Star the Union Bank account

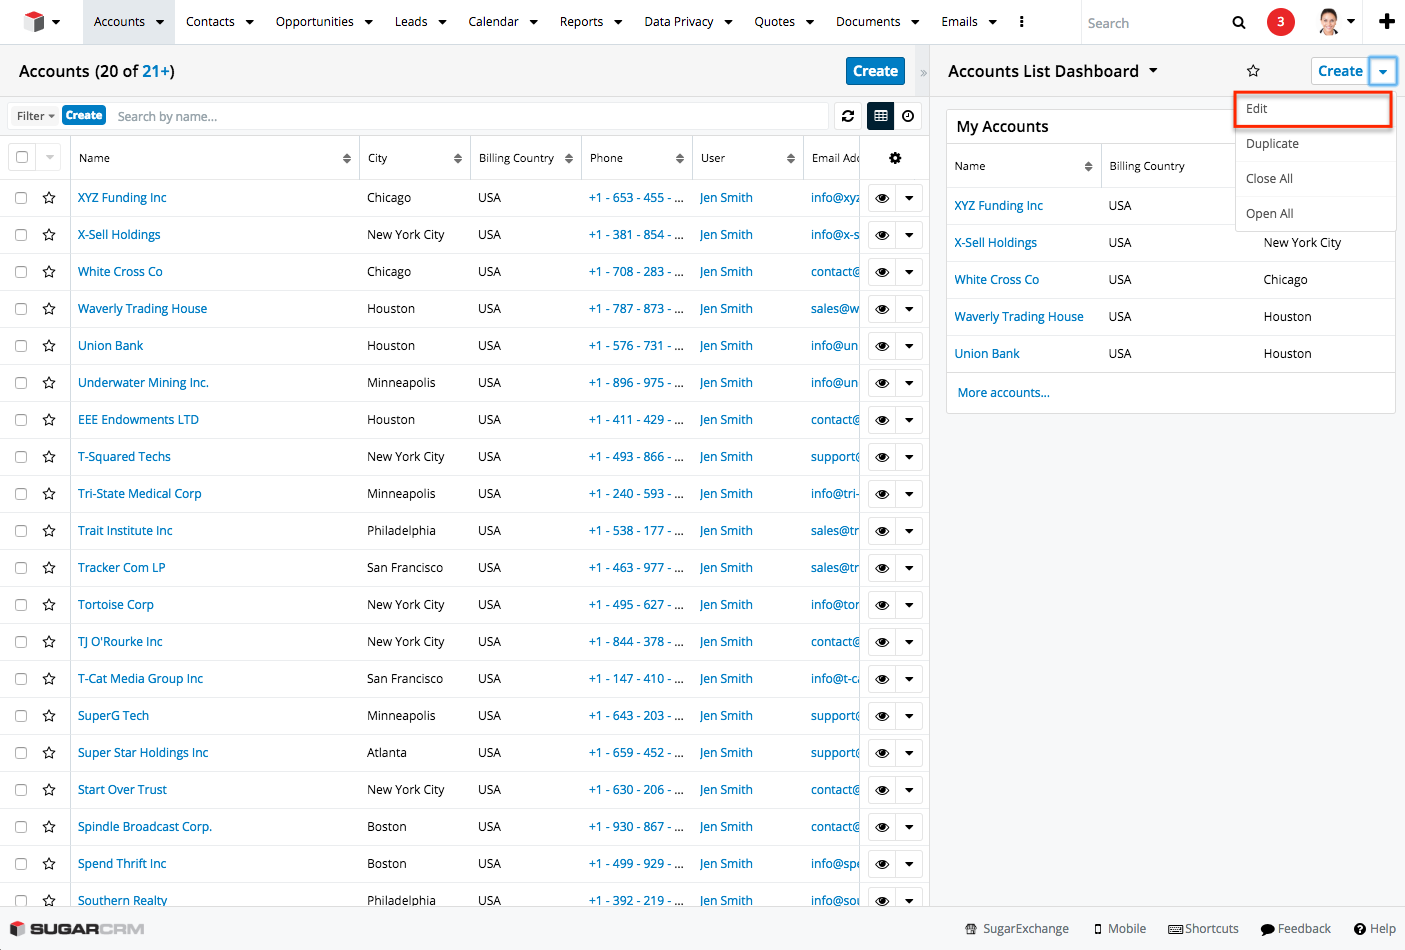click(x=49, y=346)
